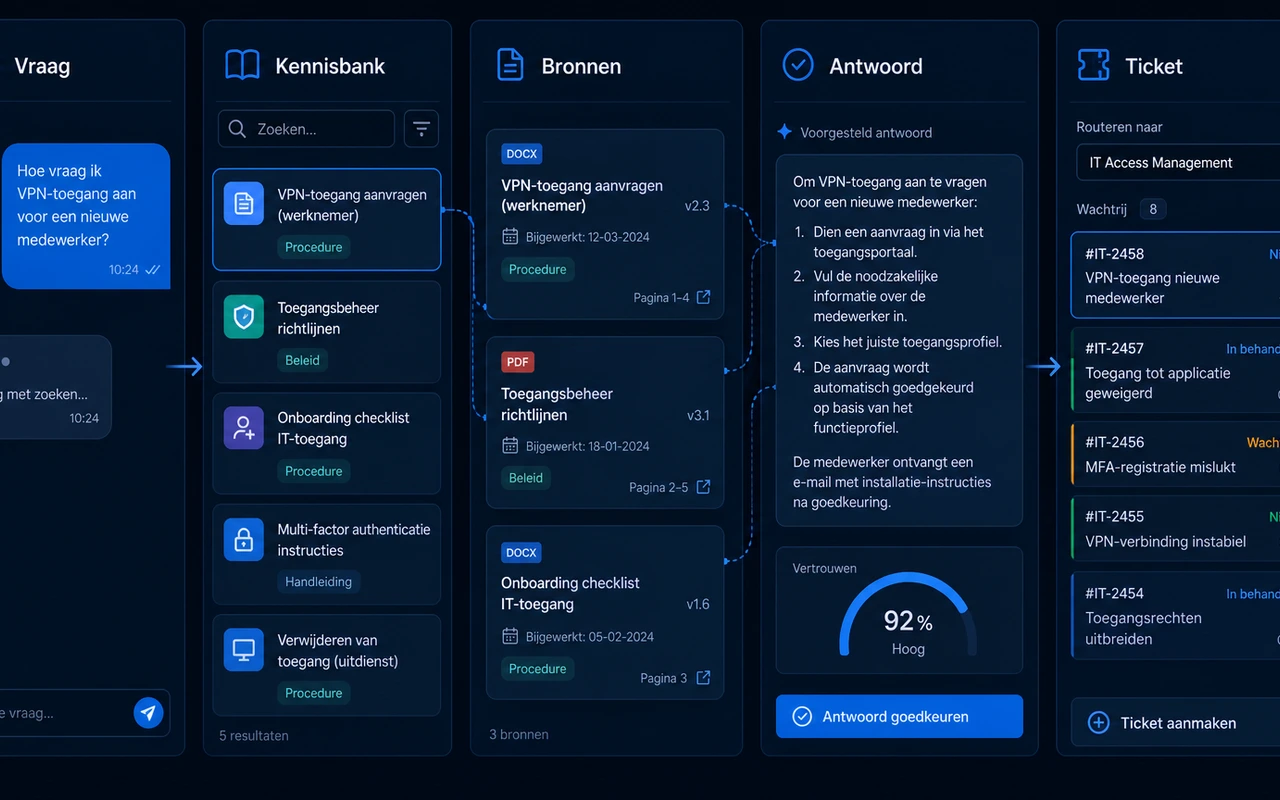Click the read checkmarks beside 10:24 in question

[152, 270]
